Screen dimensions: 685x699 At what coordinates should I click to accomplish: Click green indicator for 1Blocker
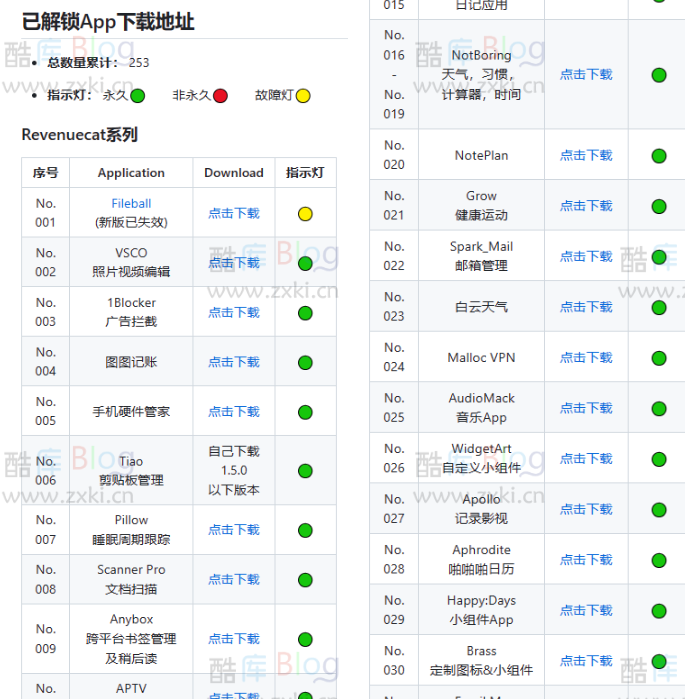pos(305,313)
